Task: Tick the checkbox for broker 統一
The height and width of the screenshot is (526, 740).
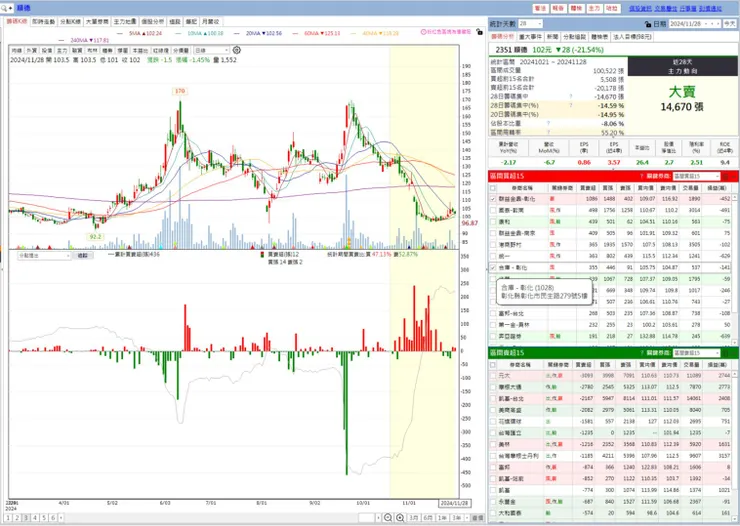Action: [493, 256]
